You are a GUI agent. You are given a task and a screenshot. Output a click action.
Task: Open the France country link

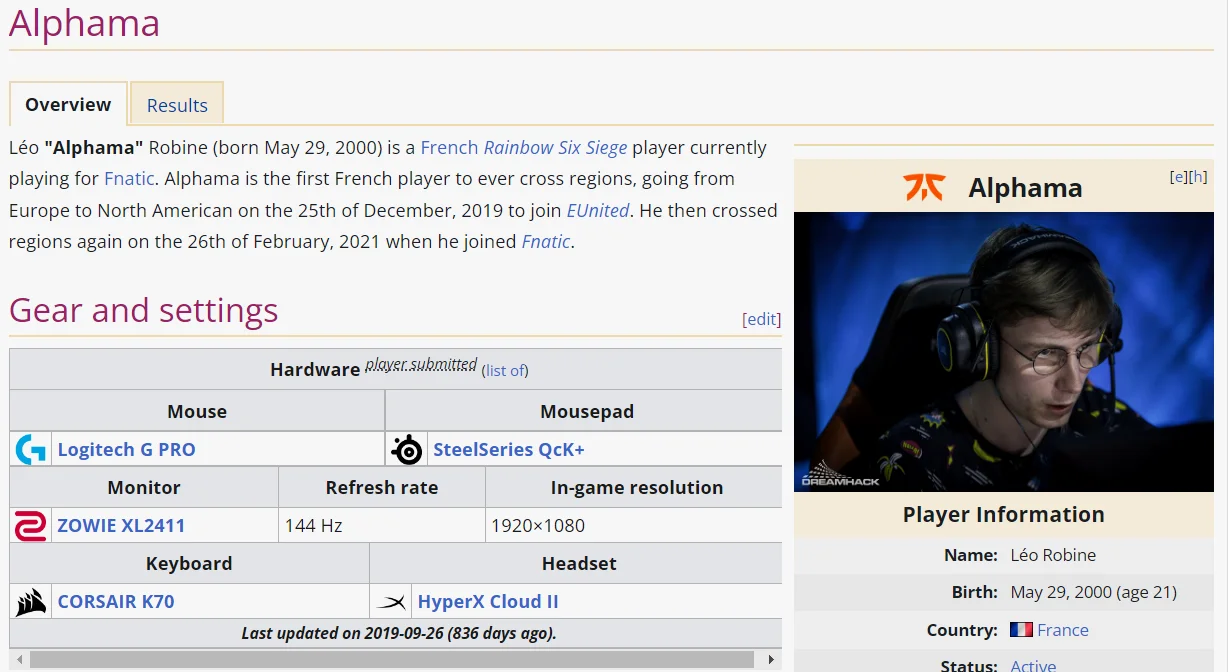point(1063,630)
